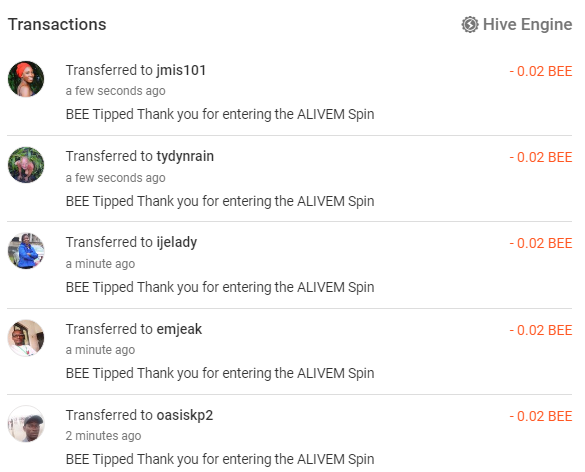Click the Hive Engine gear logo icon

click(x=470, y=25)
